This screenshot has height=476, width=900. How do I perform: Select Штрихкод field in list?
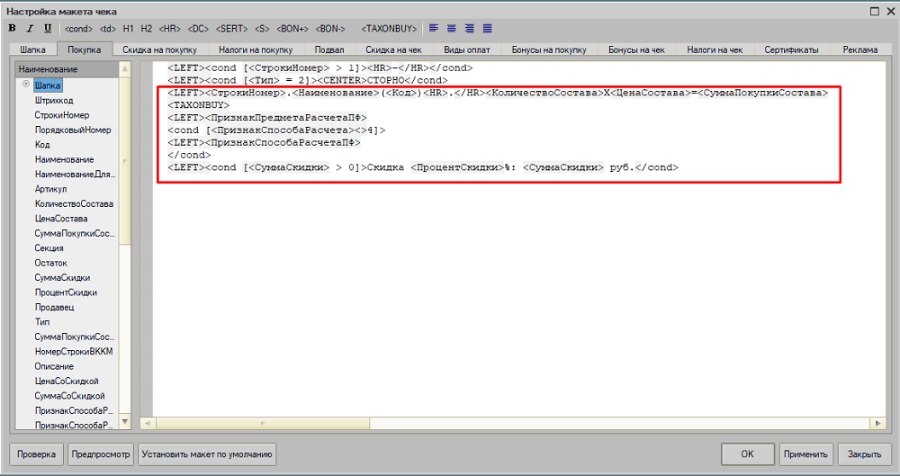[x=54, y=100]
